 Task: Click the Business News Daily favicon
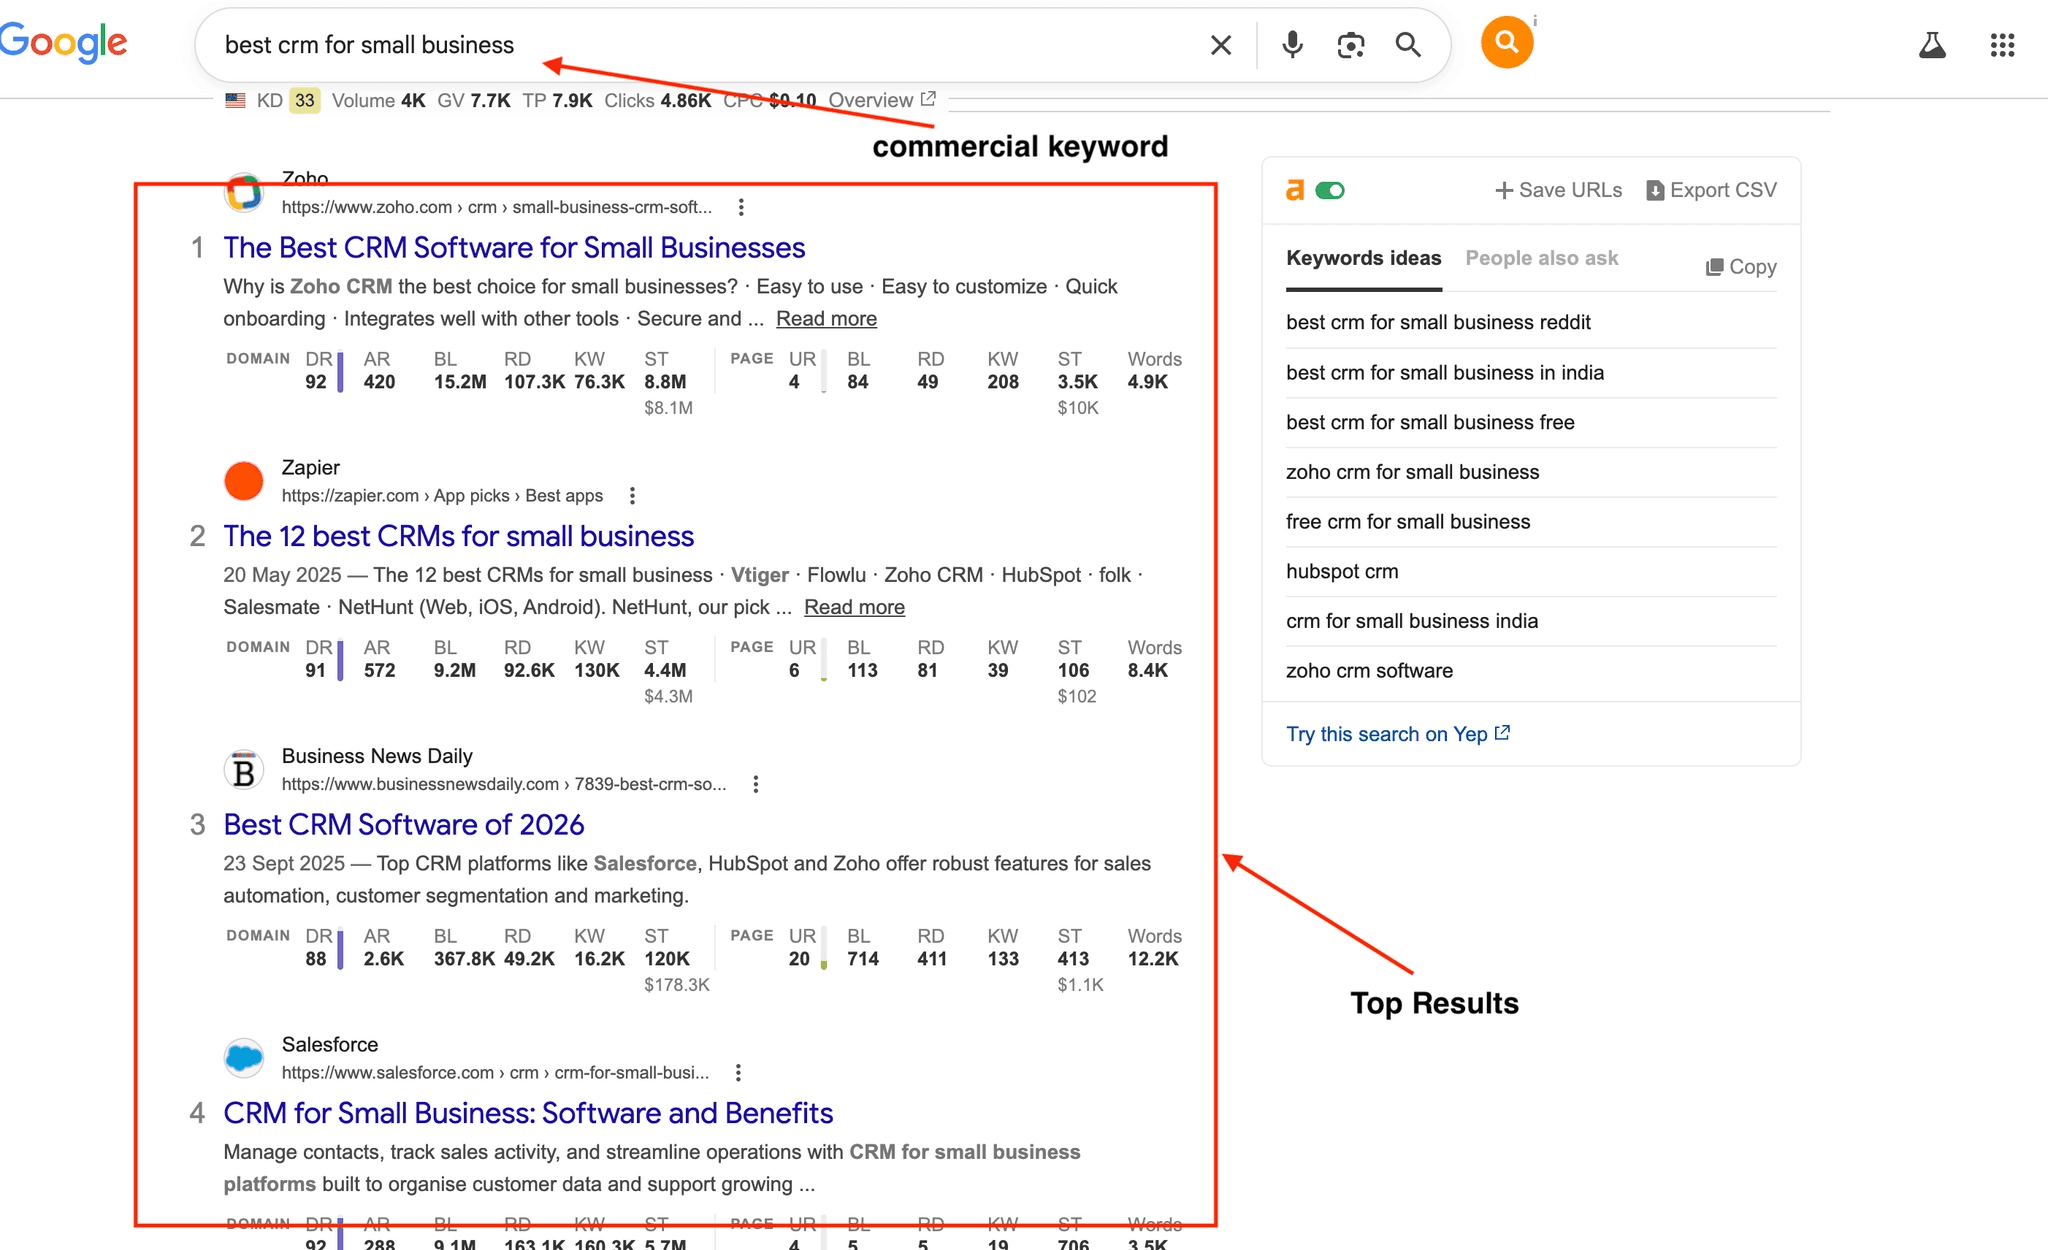244,770
